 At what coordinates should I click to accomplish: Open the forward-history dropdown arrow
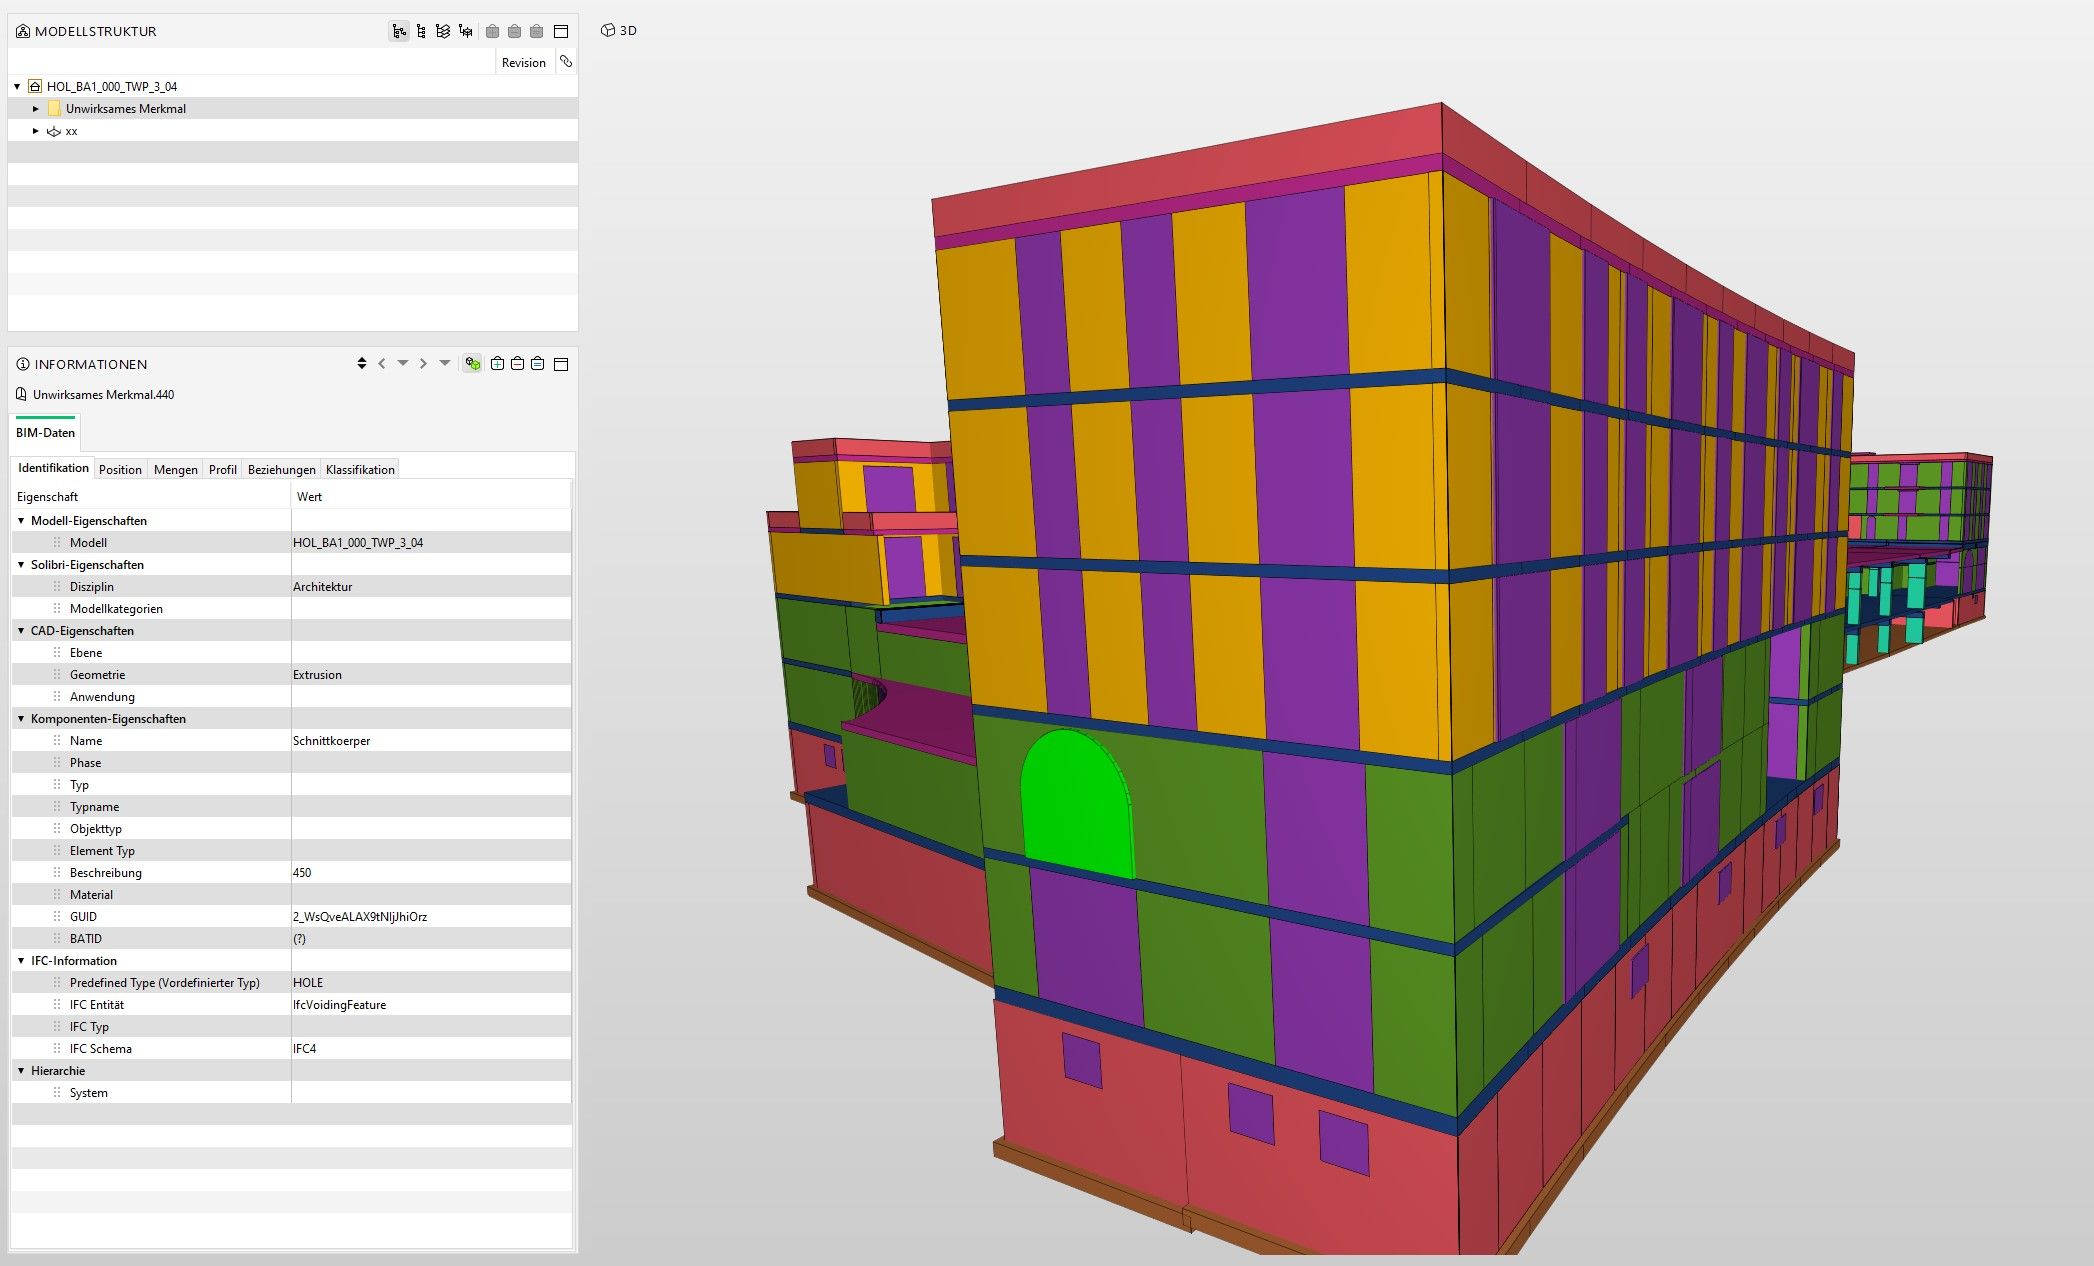point(445,363)
